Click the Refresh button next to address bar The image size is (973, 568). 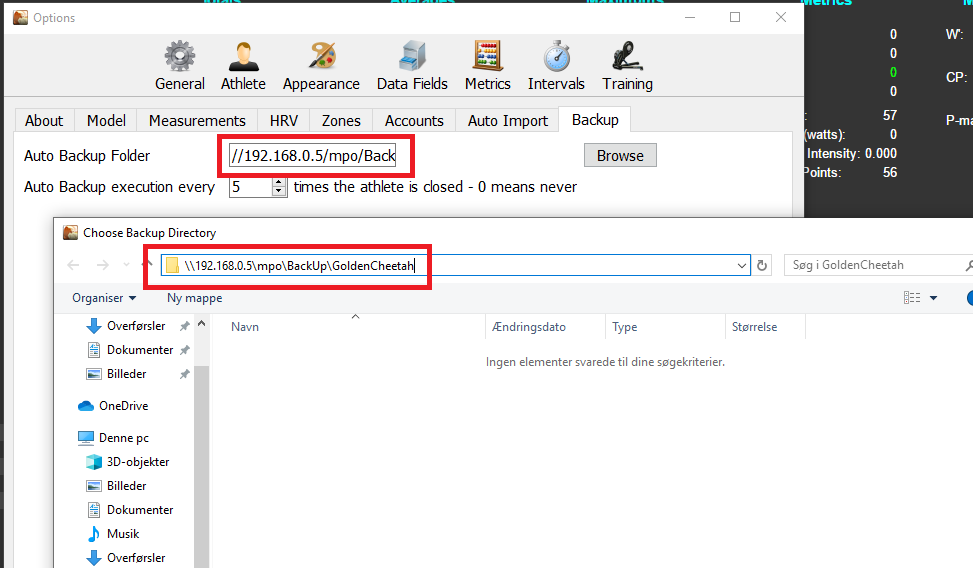point(762,266)
